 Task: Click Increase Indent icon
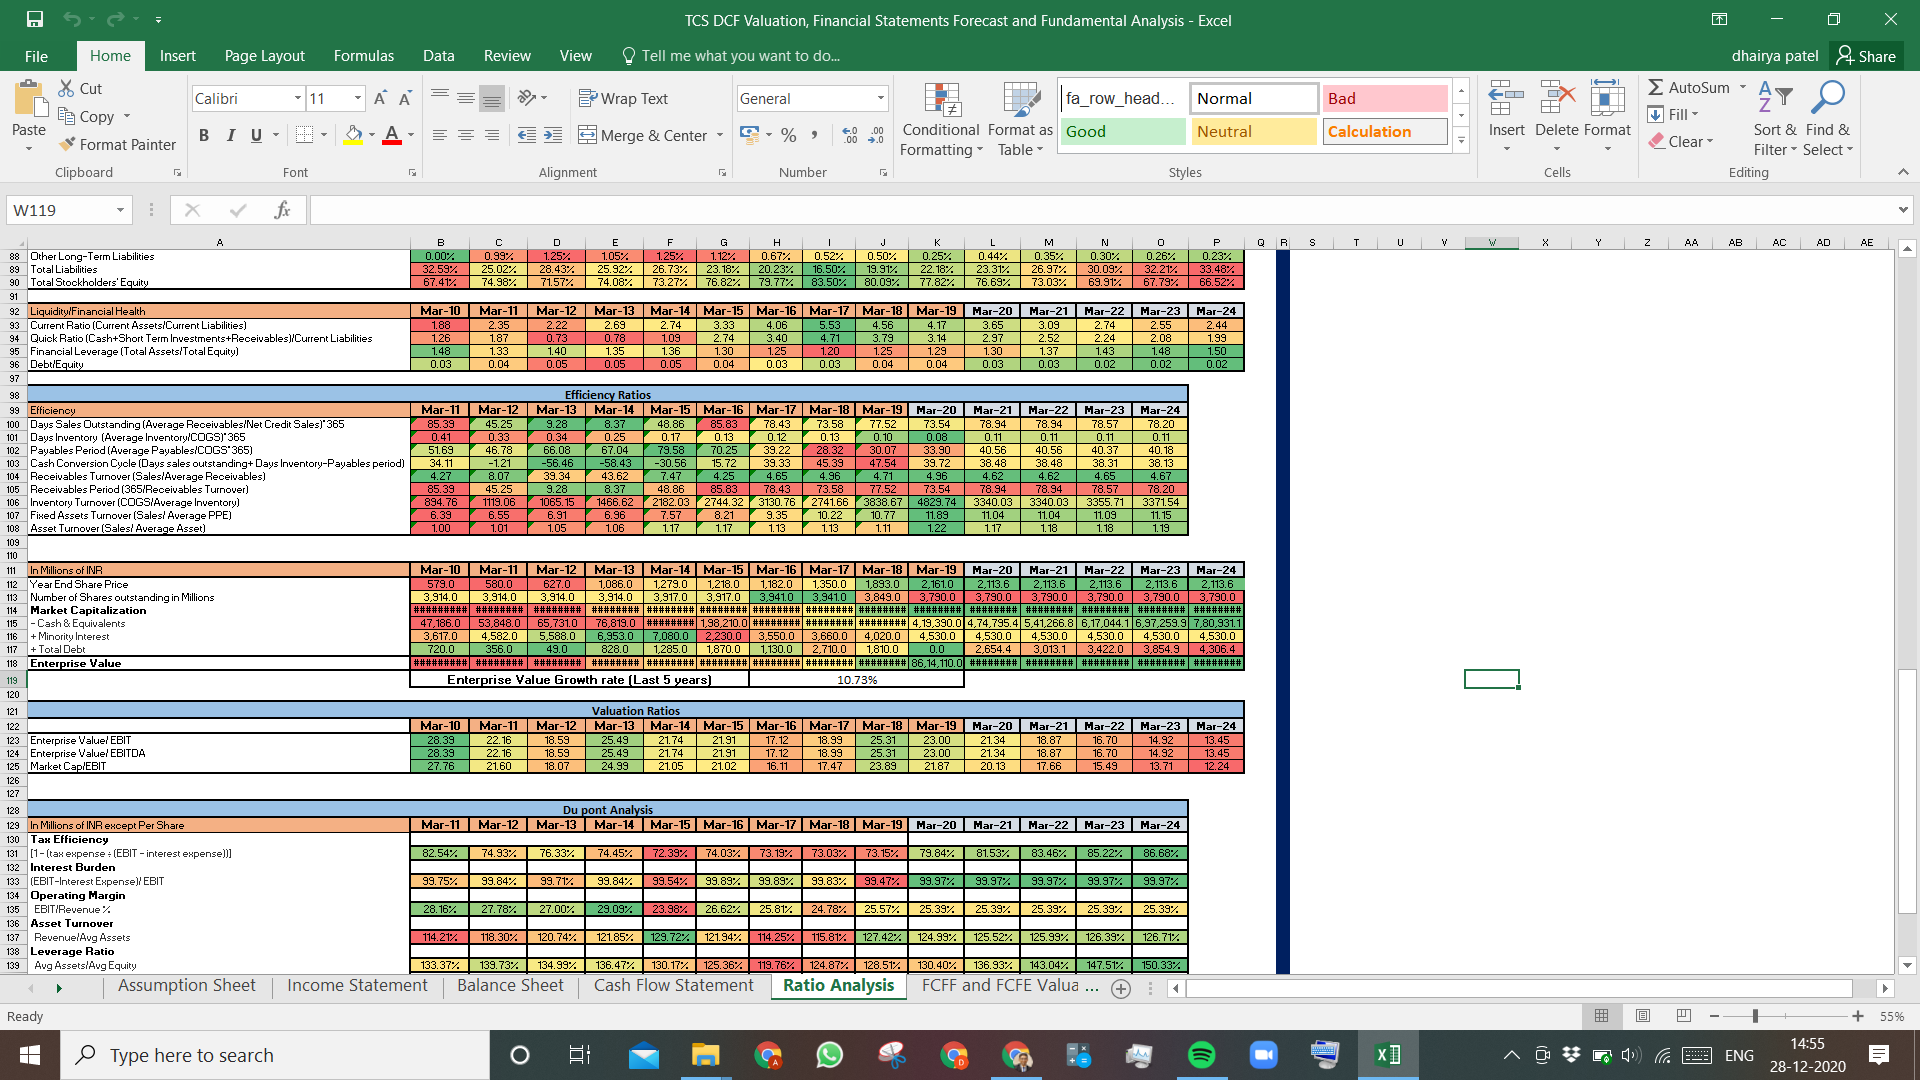click(x=553, y=135)
